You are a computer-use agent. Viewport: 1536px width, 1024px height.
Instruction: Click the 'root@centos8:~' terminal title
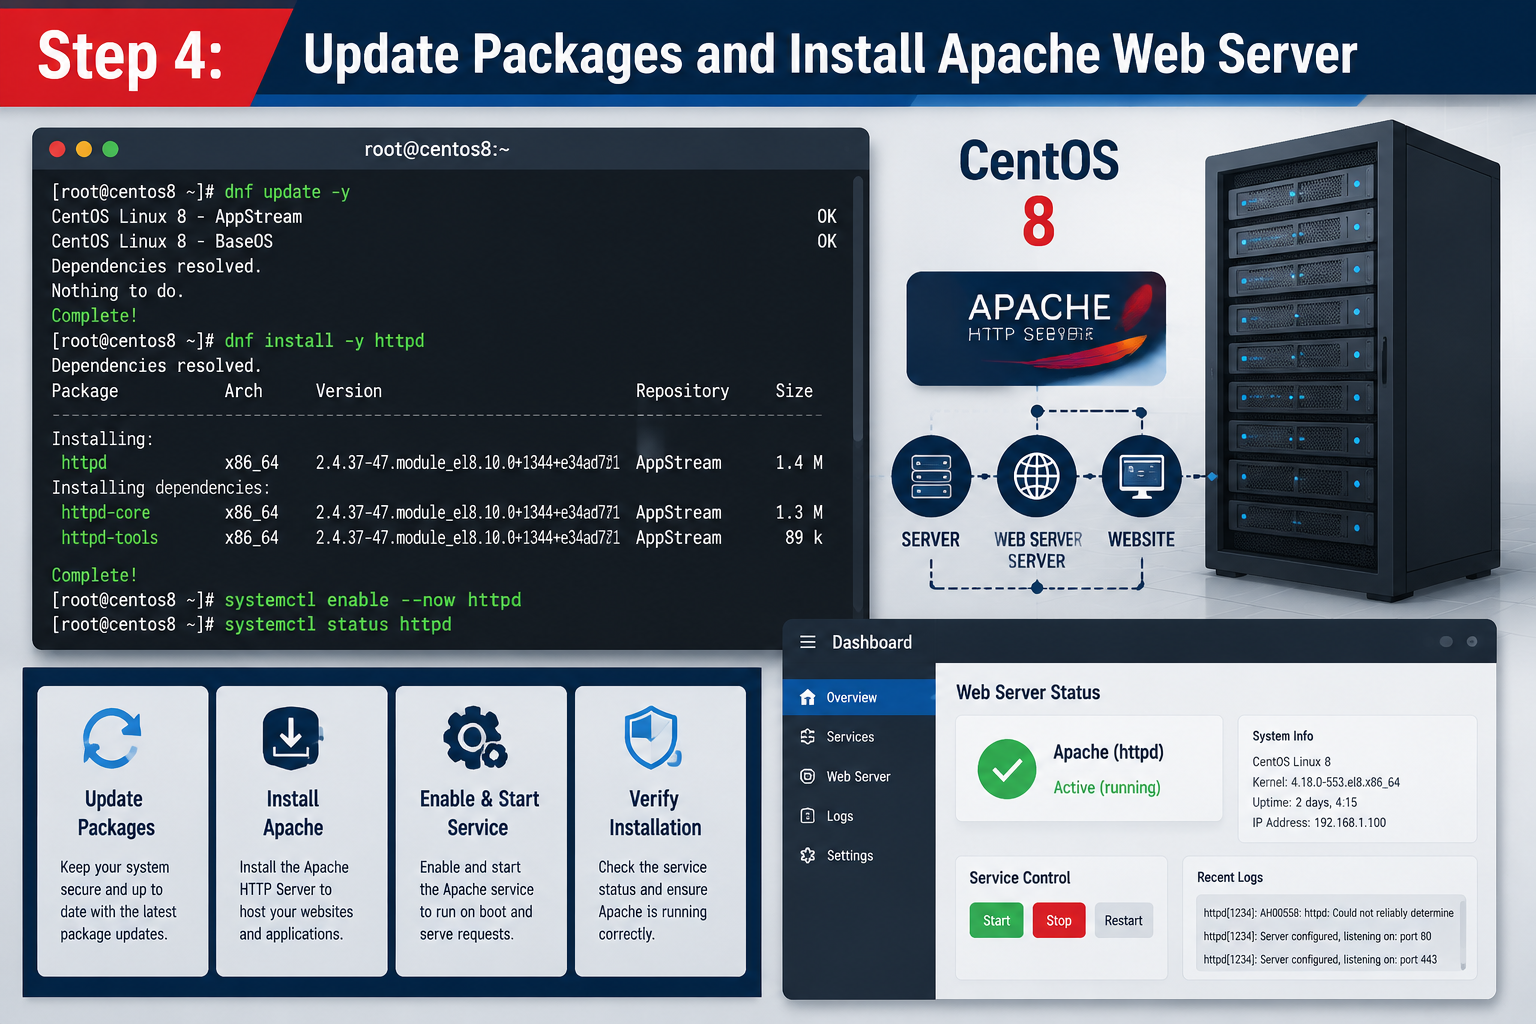(x=437, y=149)
